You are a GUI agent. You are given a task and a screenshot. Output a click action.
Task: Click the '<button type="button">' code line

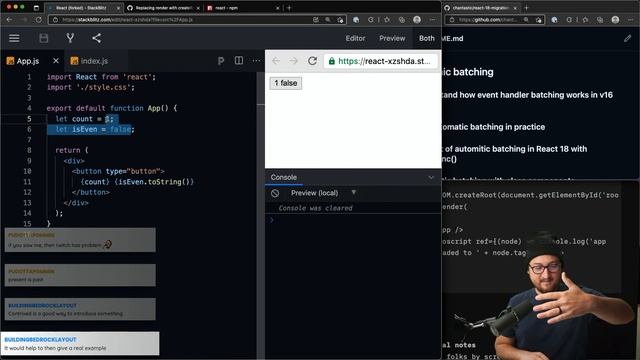[x=118, y=171]
